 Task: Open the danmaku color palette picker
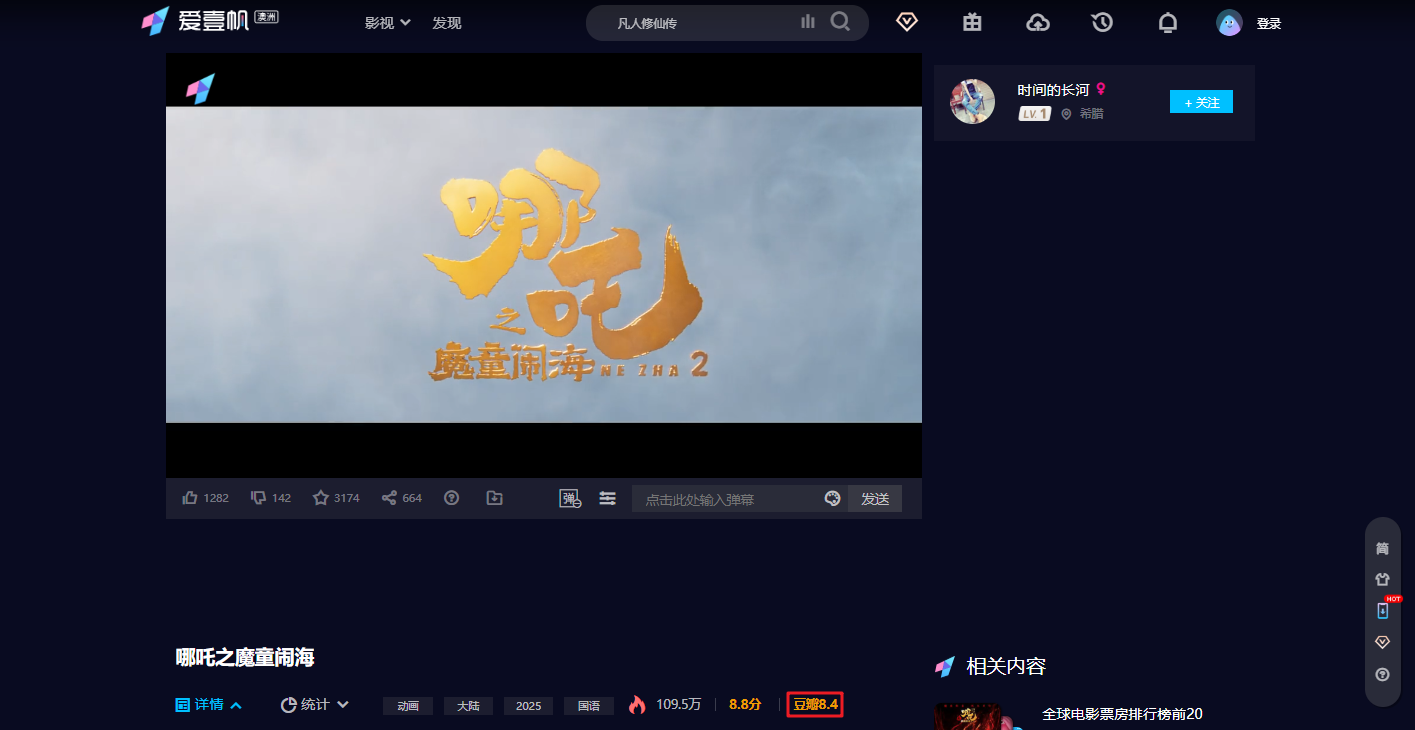[832, 498]
